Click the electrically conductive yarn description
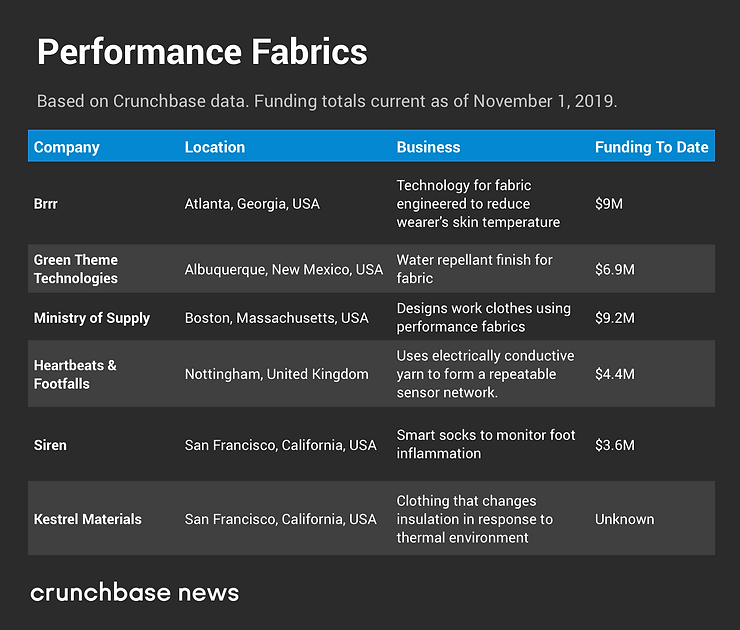The height and width of the screenshot is (630, 740). coord(485,374)
